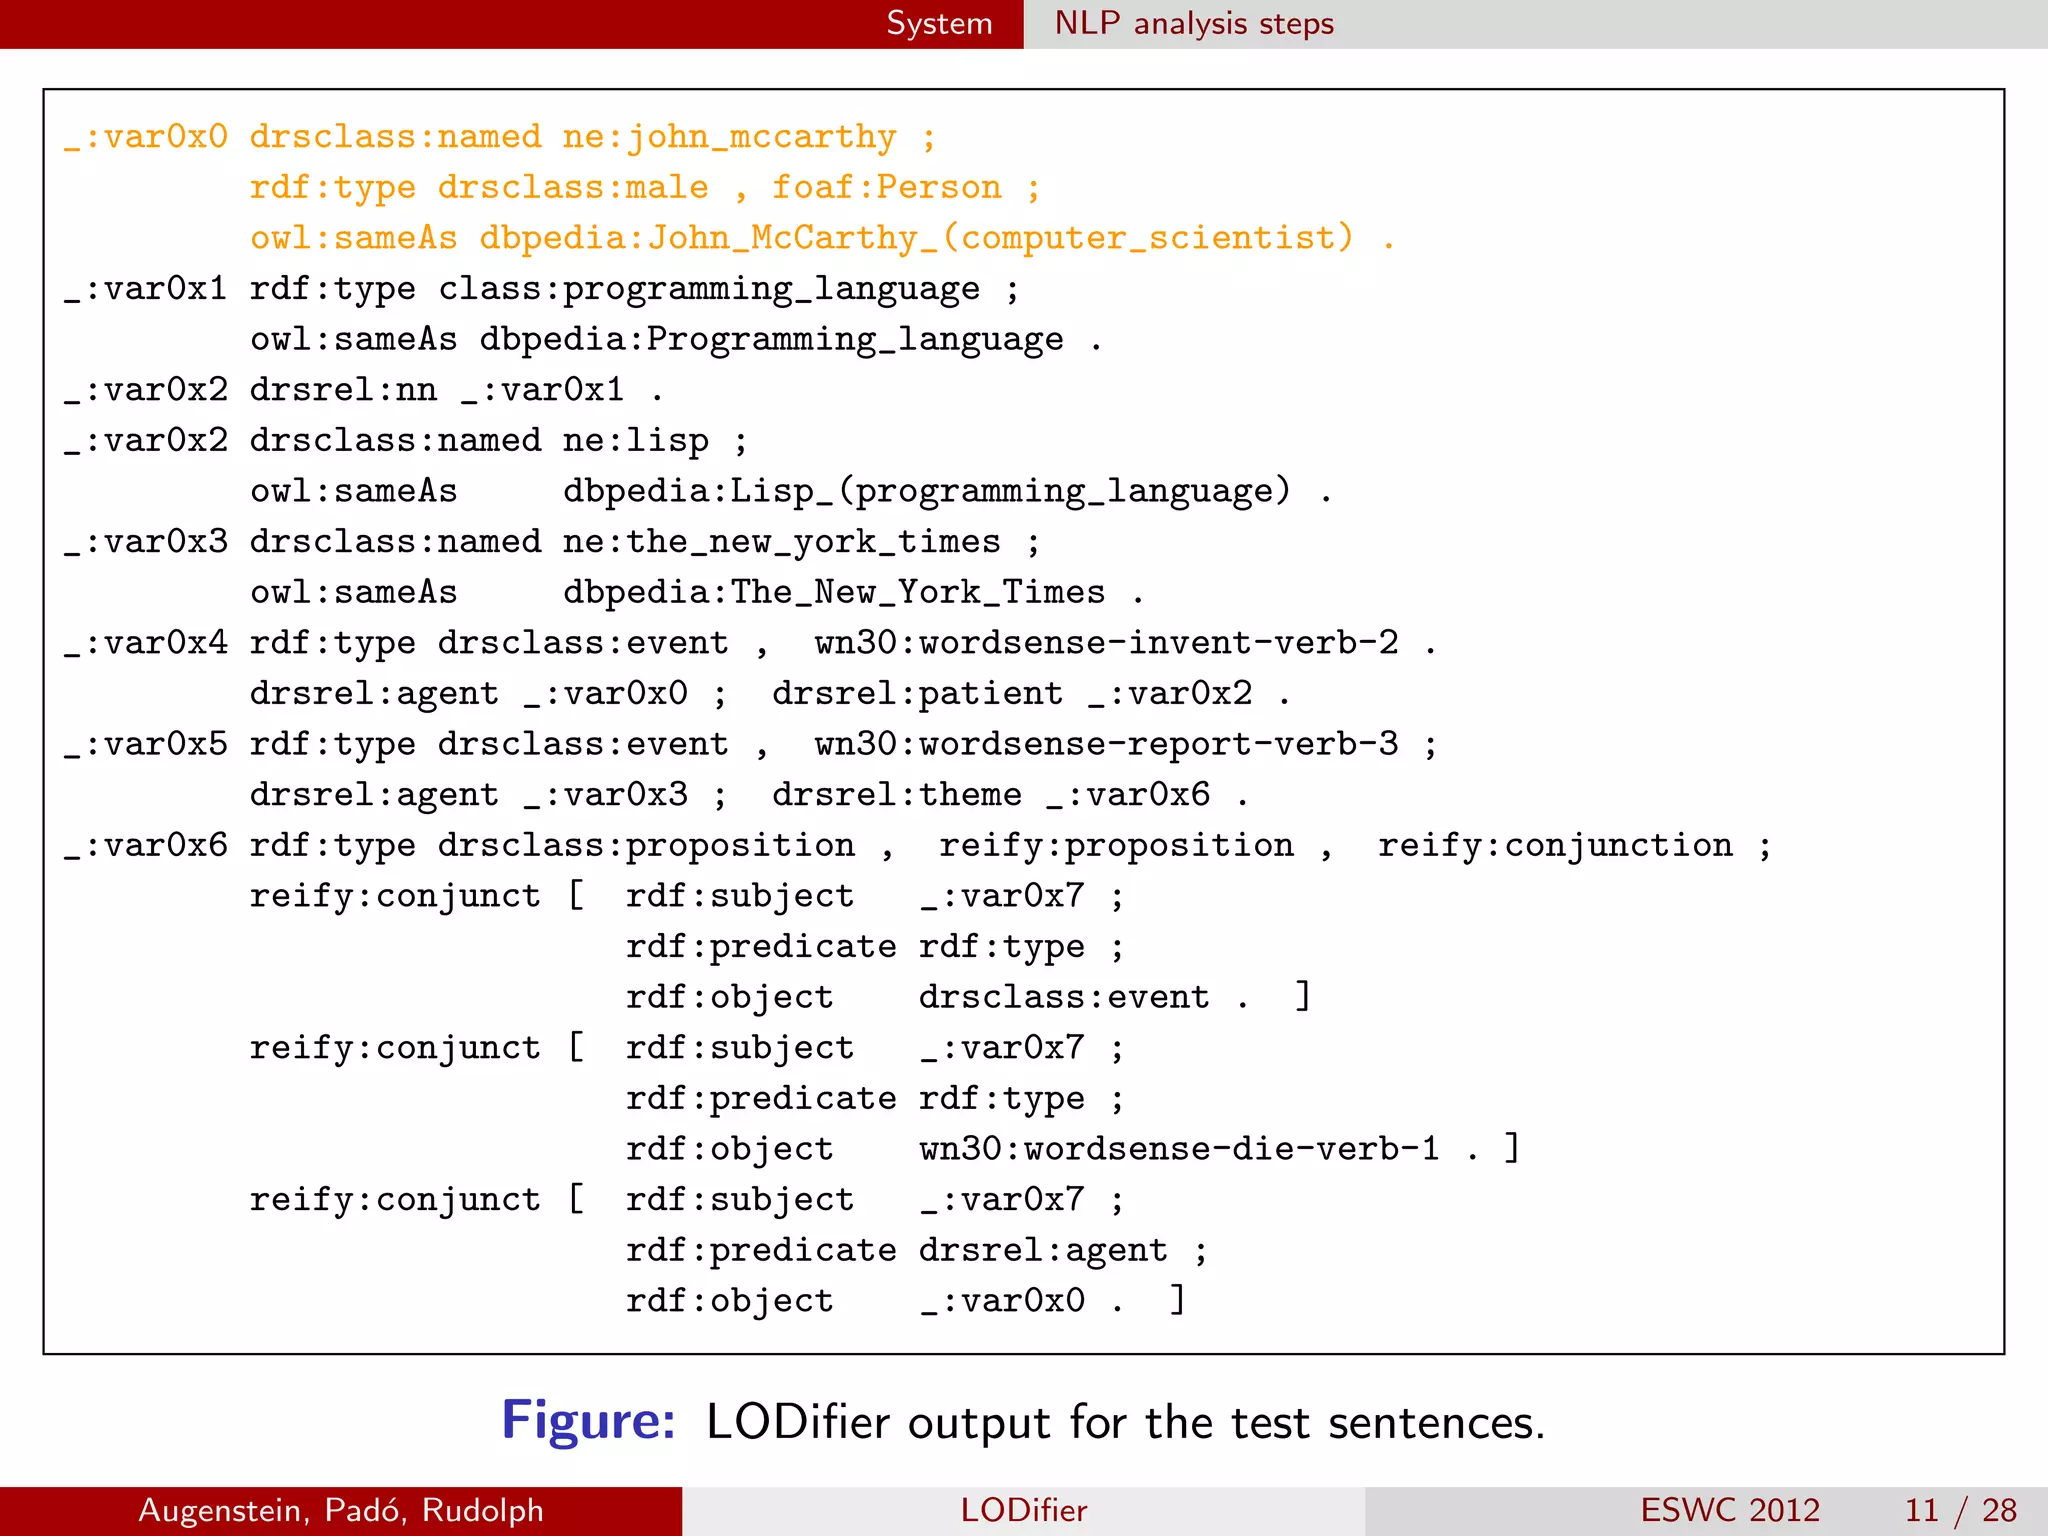Click wn30:wordsense-report-verb-3
Image resolution: width=2048 pixels, height=1536 pixels.
tap(1107, 745)
